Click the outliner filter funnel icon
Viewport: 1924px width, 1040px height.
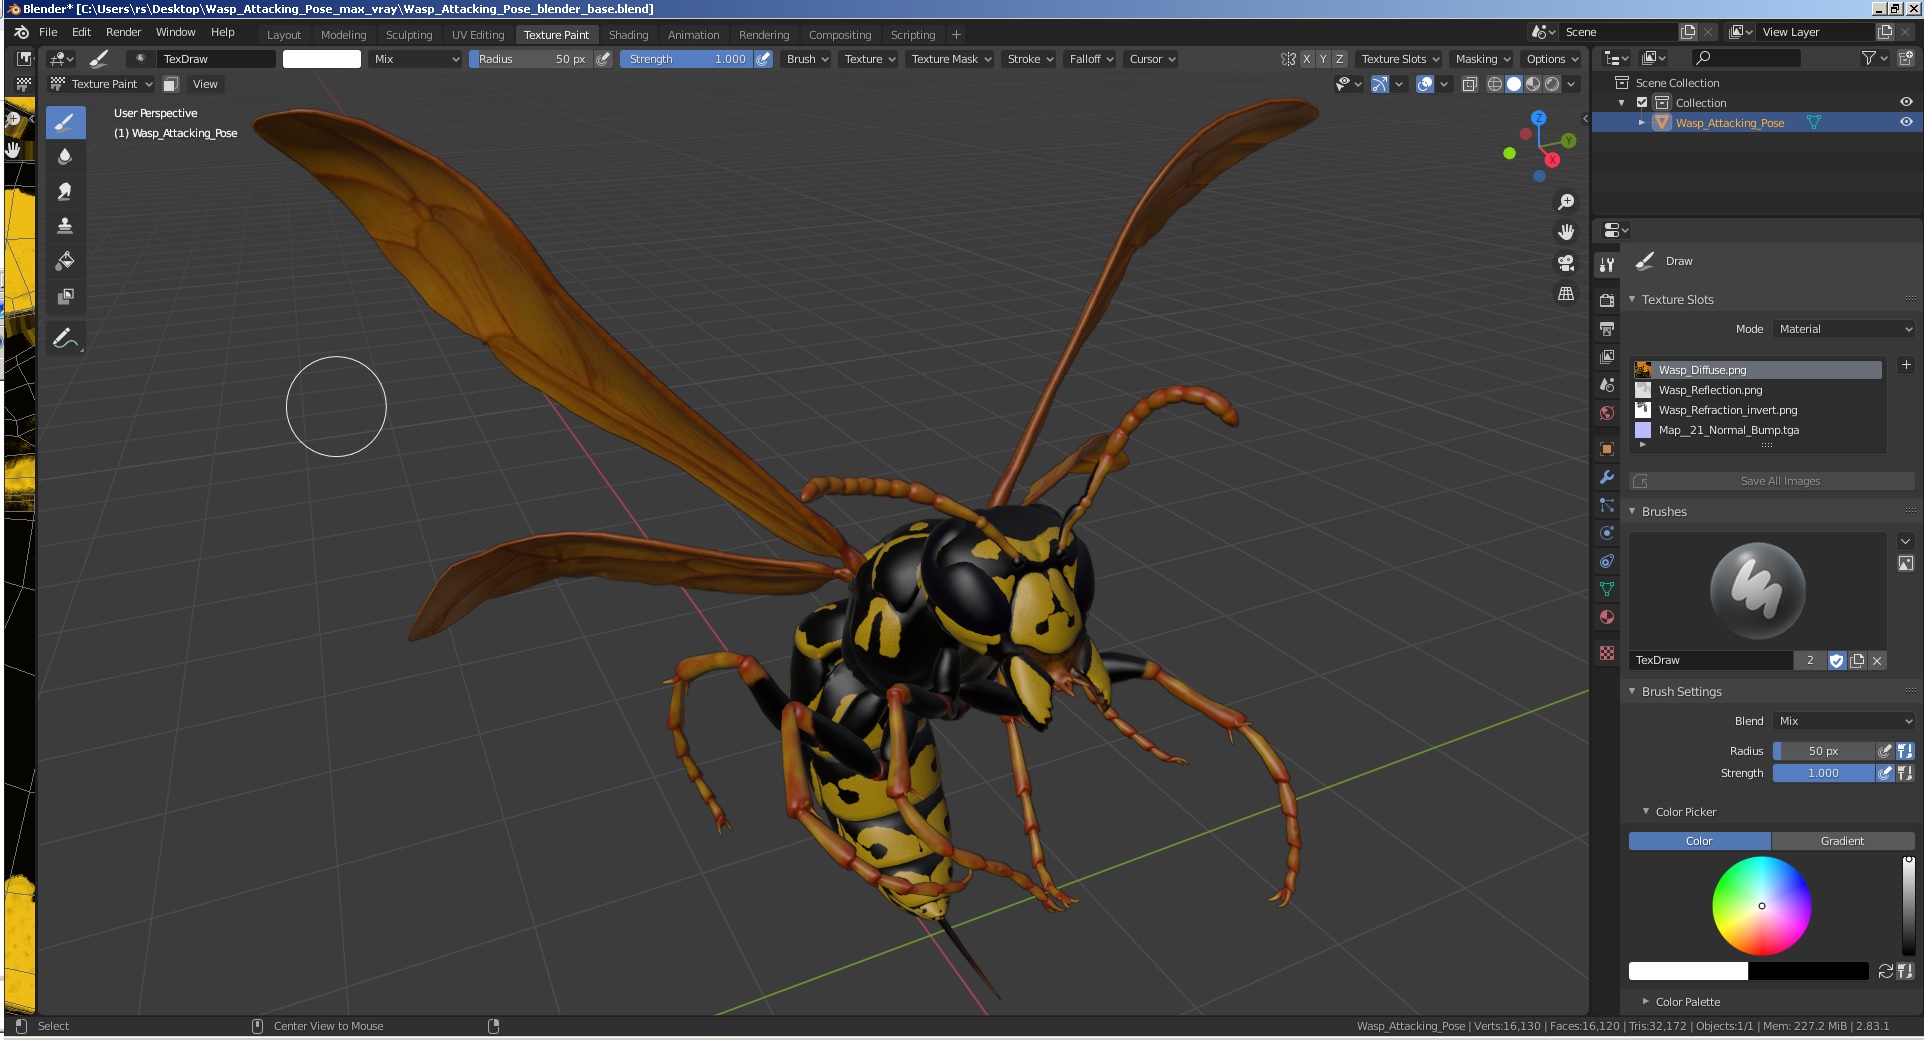(x=1868, y=59)
